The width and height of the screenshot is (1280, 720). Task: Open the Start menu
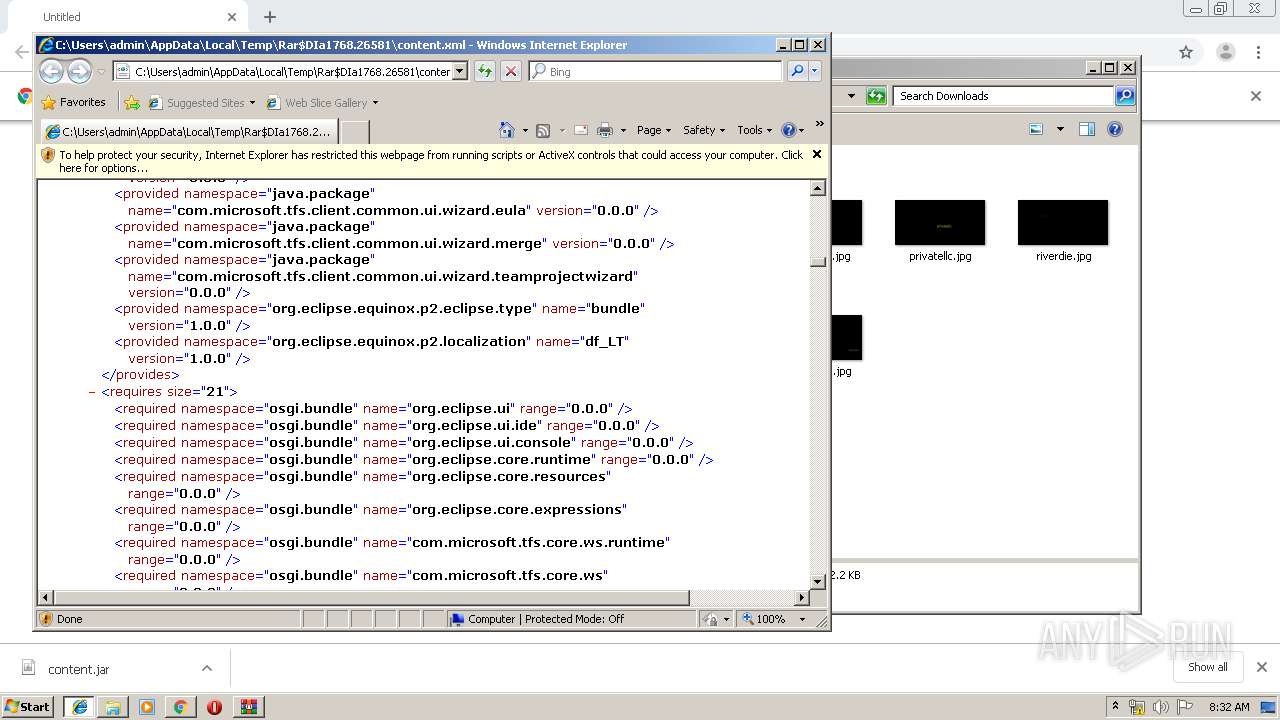click(27, 707)
